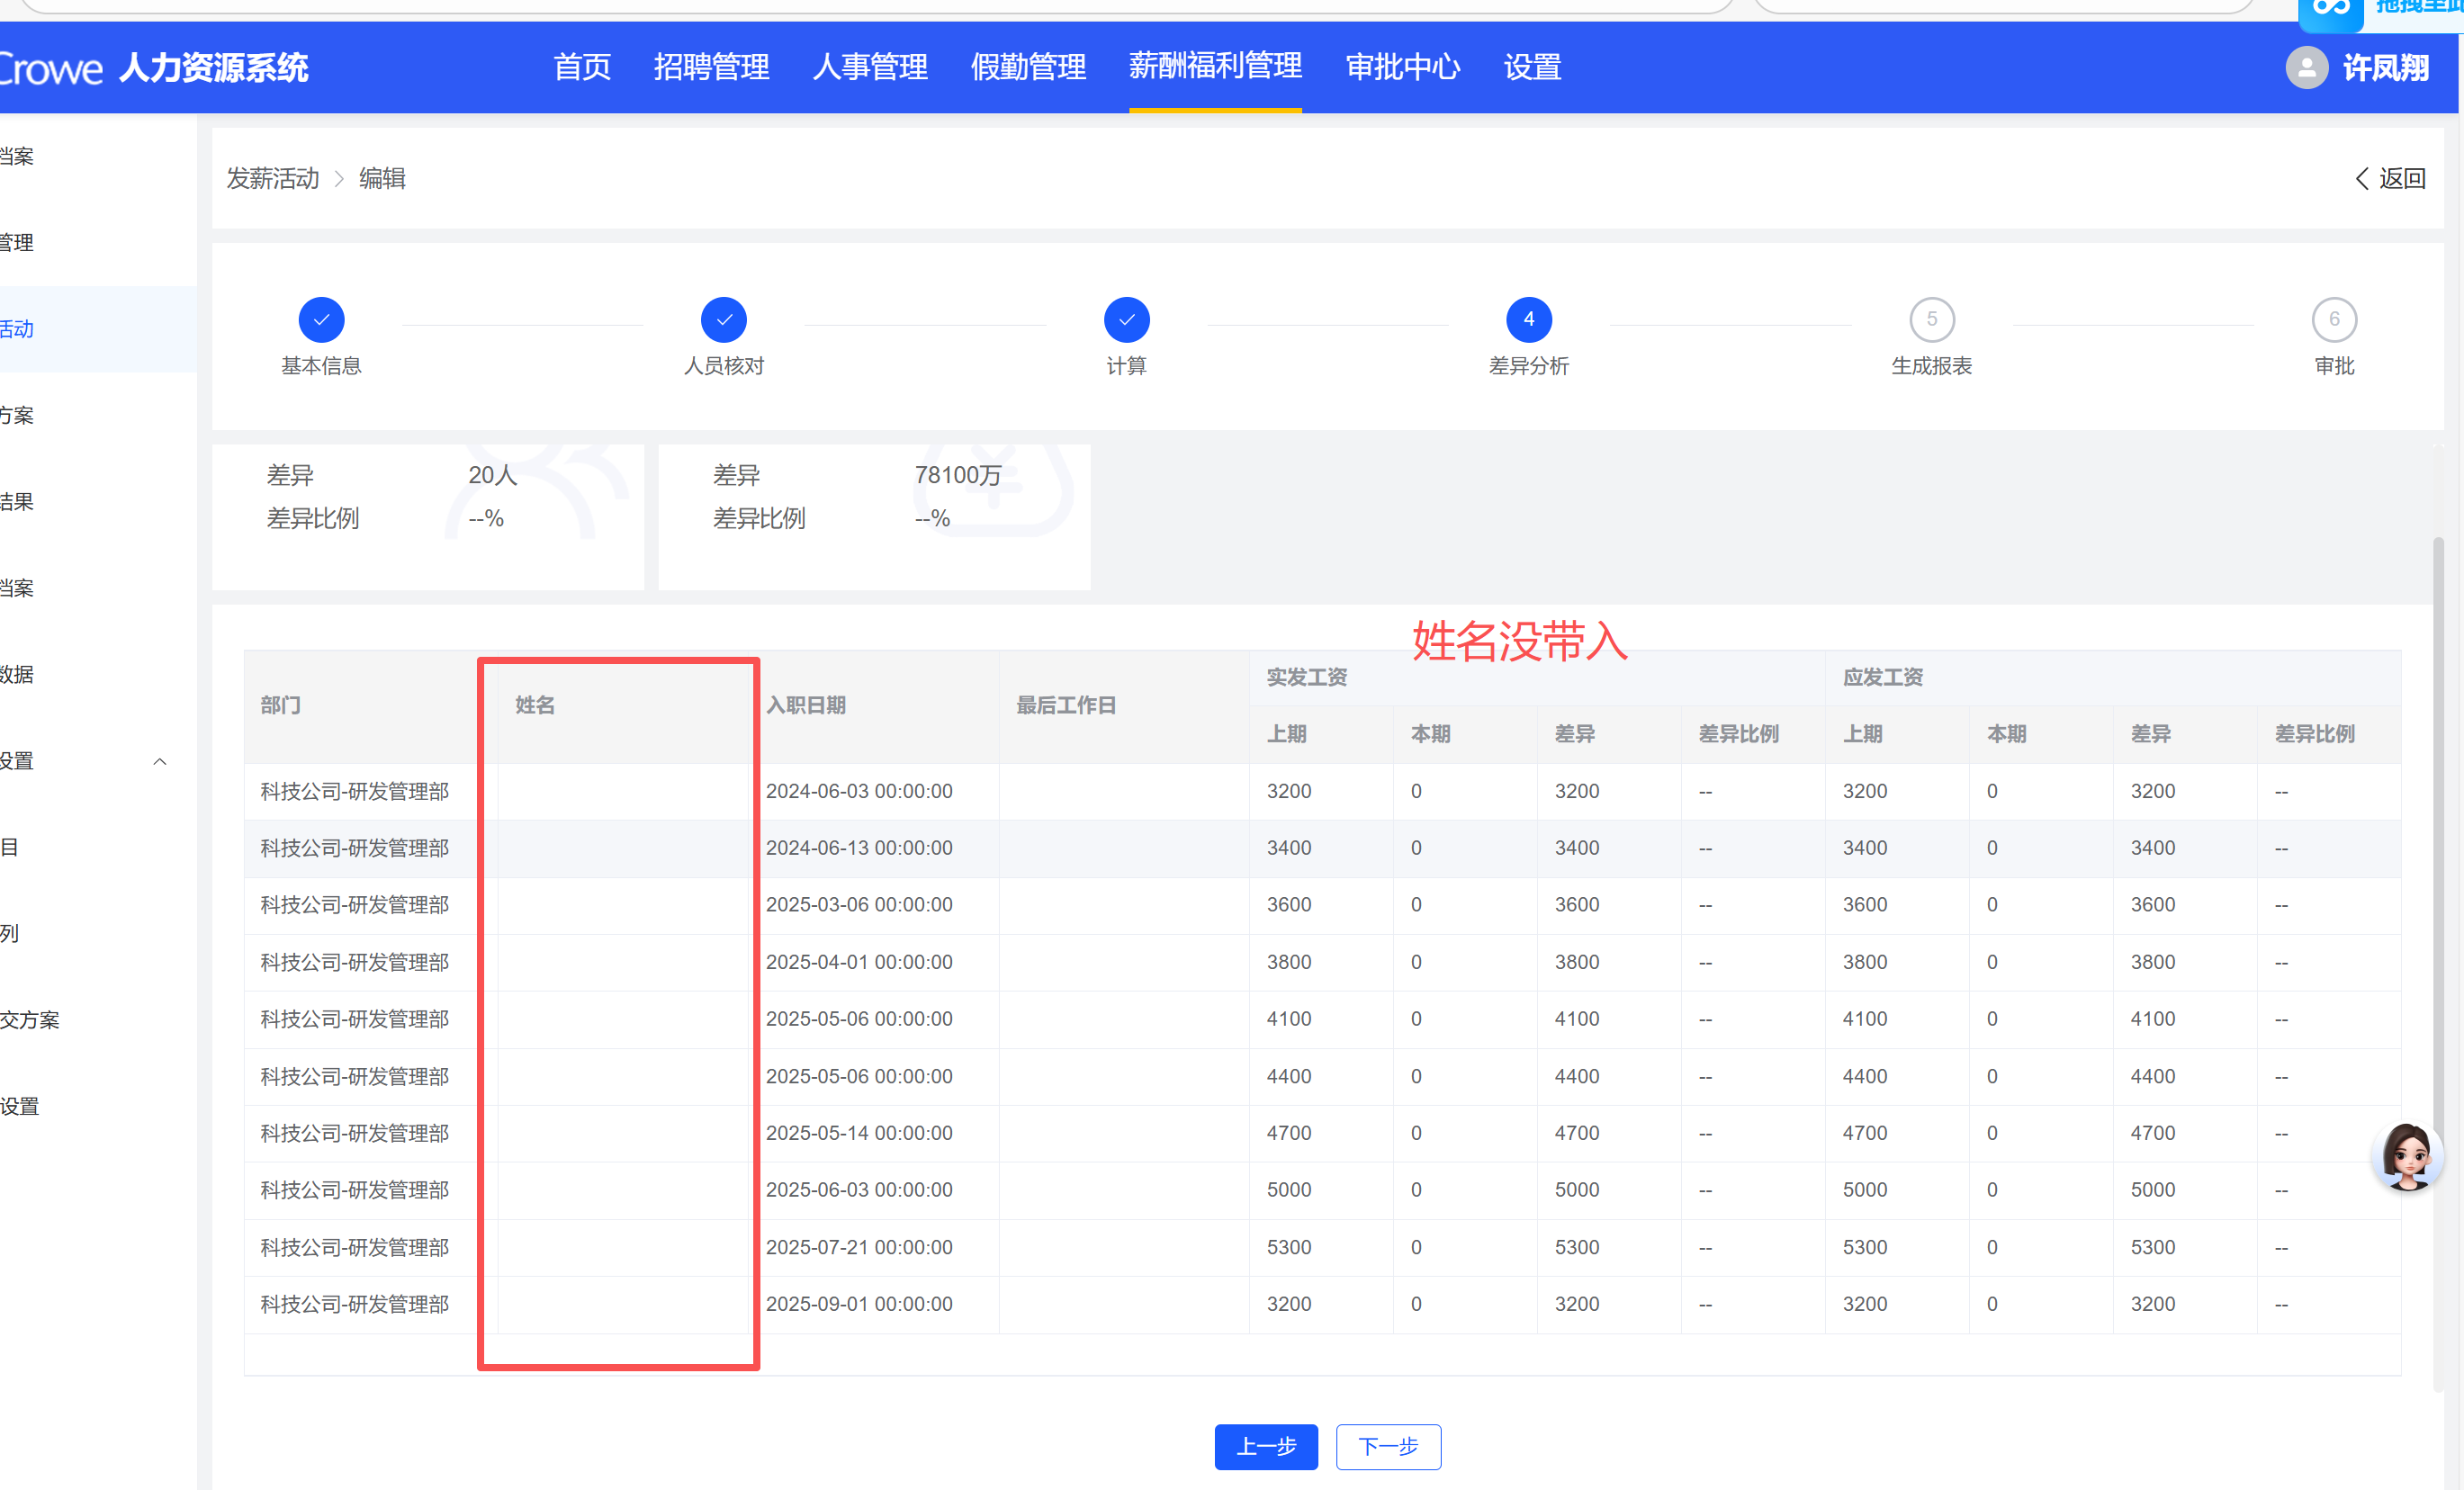Open the 审批中心 menu

(x=1402, y=67)
